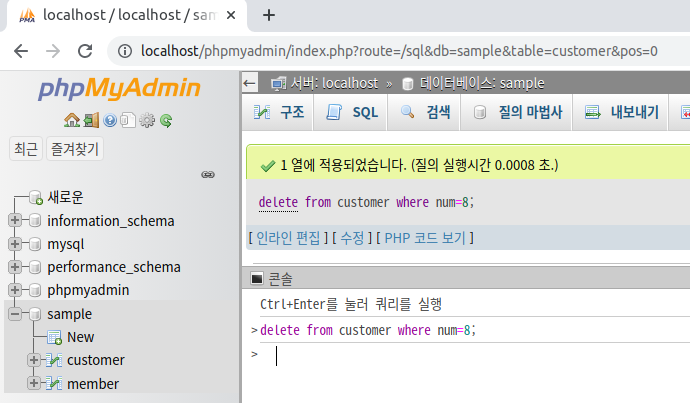The height and width of the screenshot is (403, 690).
Task: Open the phpMyAdmin documentation help icon
Action: pos(110,120)
